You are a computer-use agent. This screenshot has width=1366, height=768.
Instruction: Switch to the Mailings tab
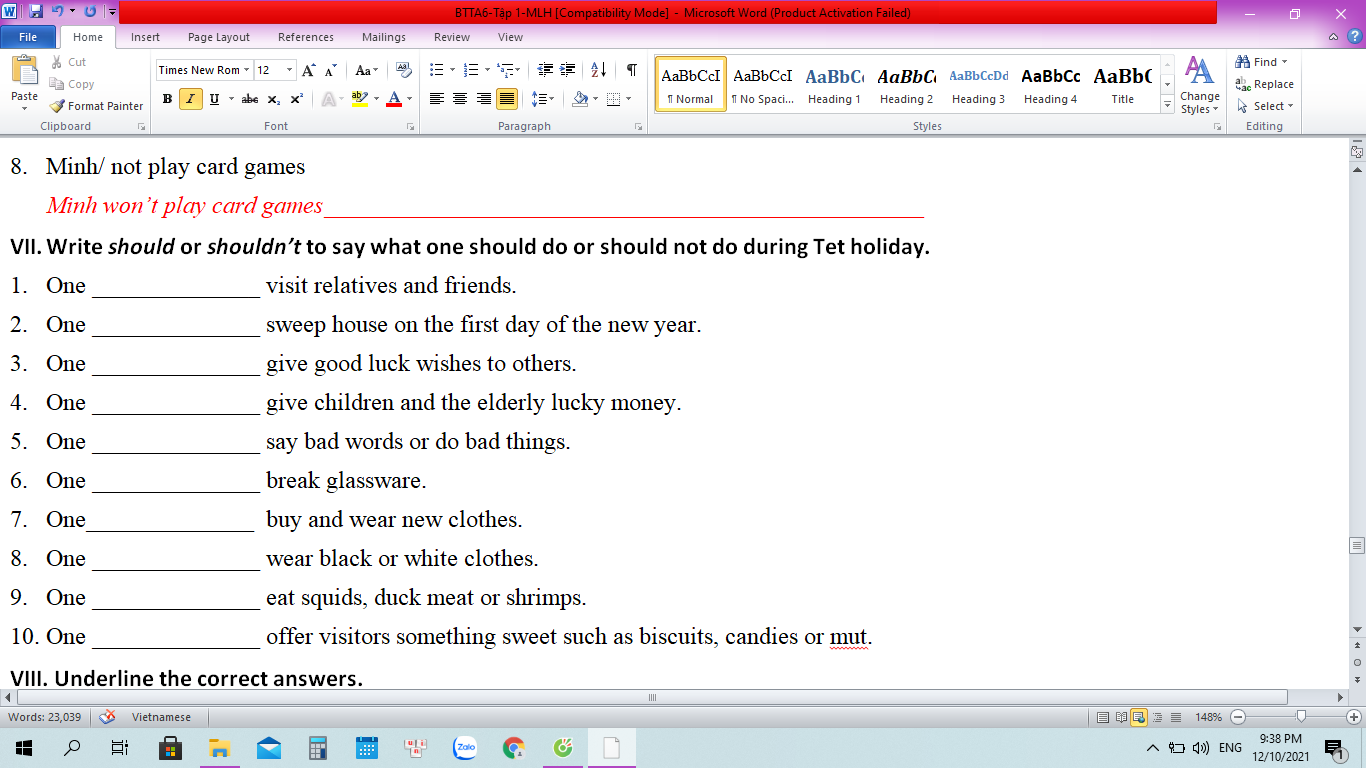click(x=384, y=37)
